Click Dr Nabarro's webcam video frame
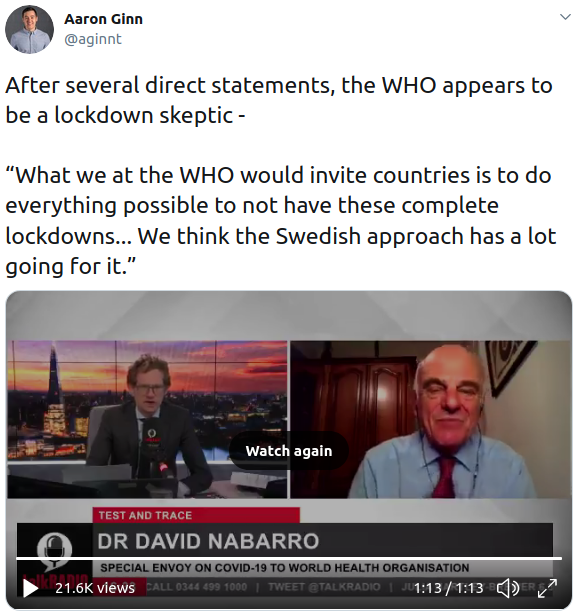The height and width of the screenshot is (616, 578). (x=431, y=420)
